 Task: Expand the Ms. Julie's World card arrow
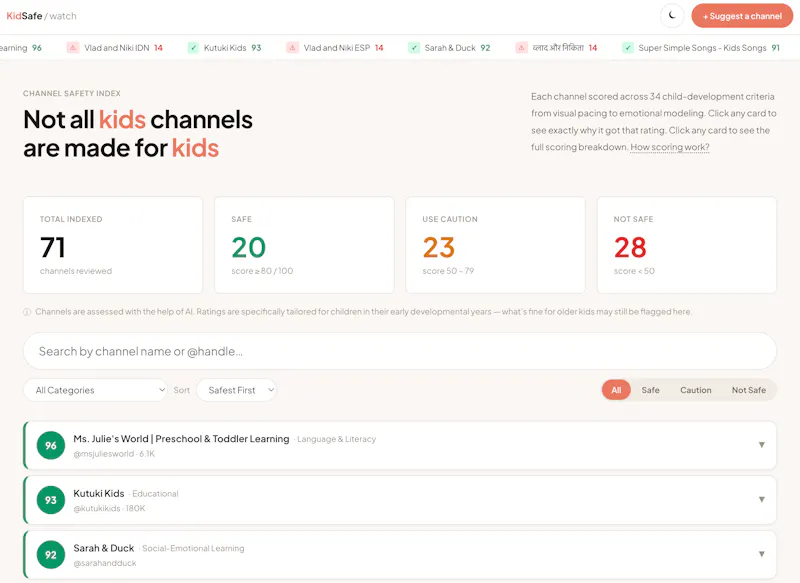pos(761,445)
